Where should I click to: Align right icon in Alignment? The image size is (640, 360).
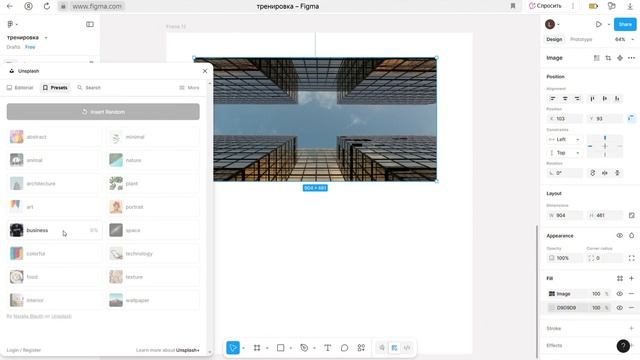(x=577, y=98)
